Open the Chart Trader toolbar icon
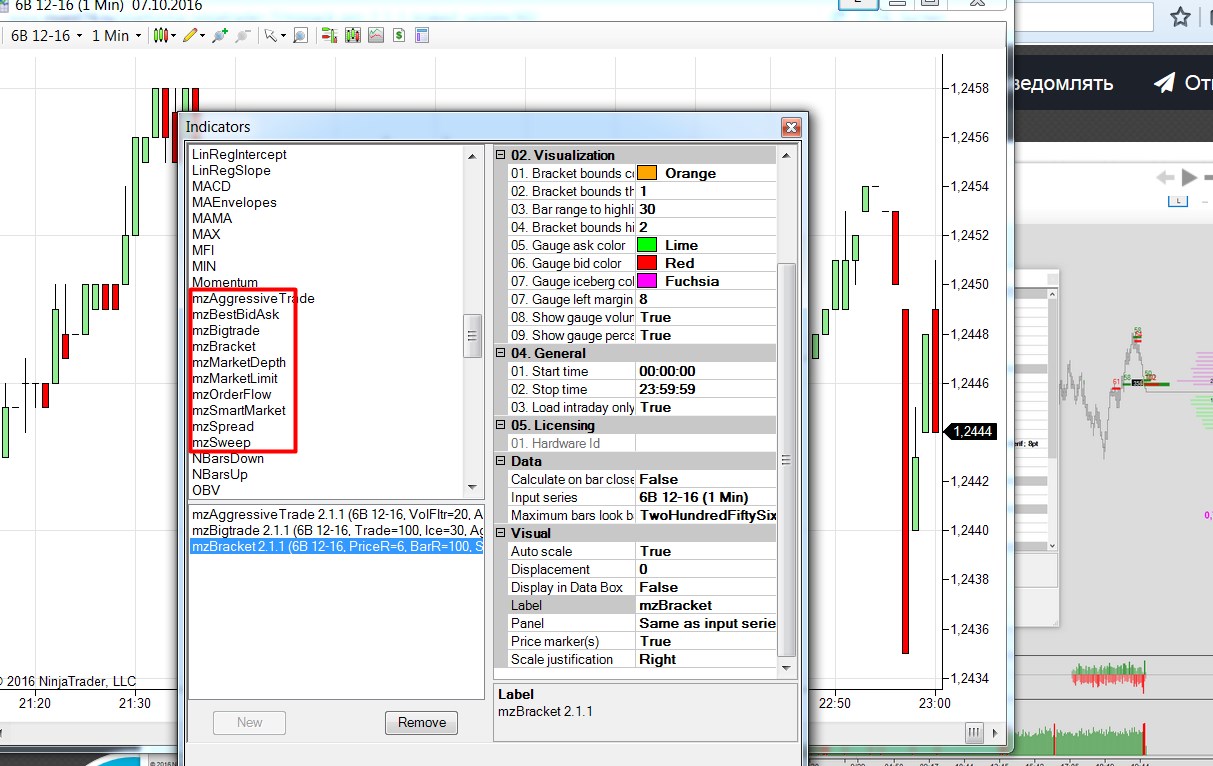Image resolution: width=1213 pixels, height=766 pixels. [328, 36]
